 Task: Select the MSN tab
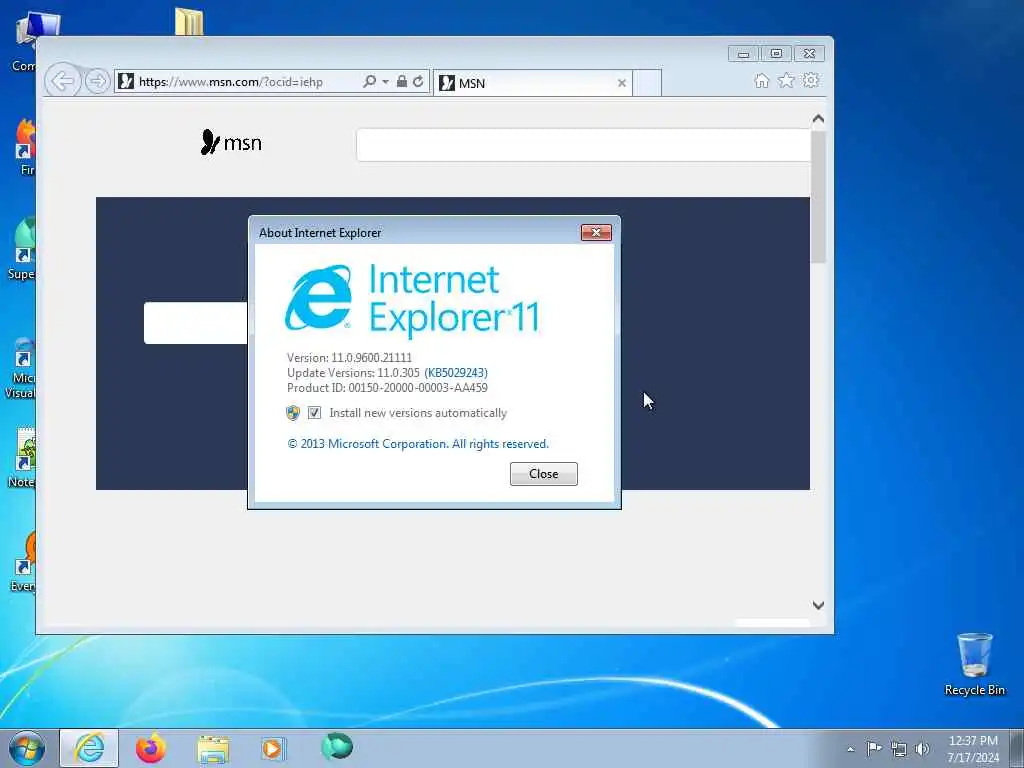[532, 83]
